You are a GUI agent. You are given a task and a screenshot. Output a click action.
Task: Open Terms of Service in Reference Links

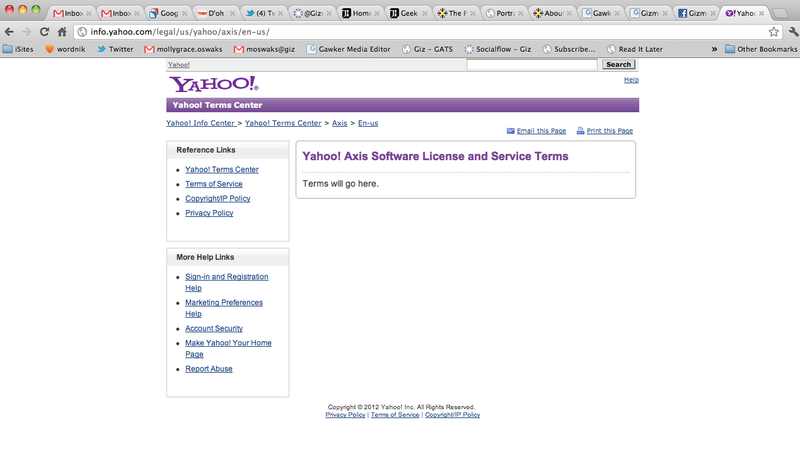[213, 184]
